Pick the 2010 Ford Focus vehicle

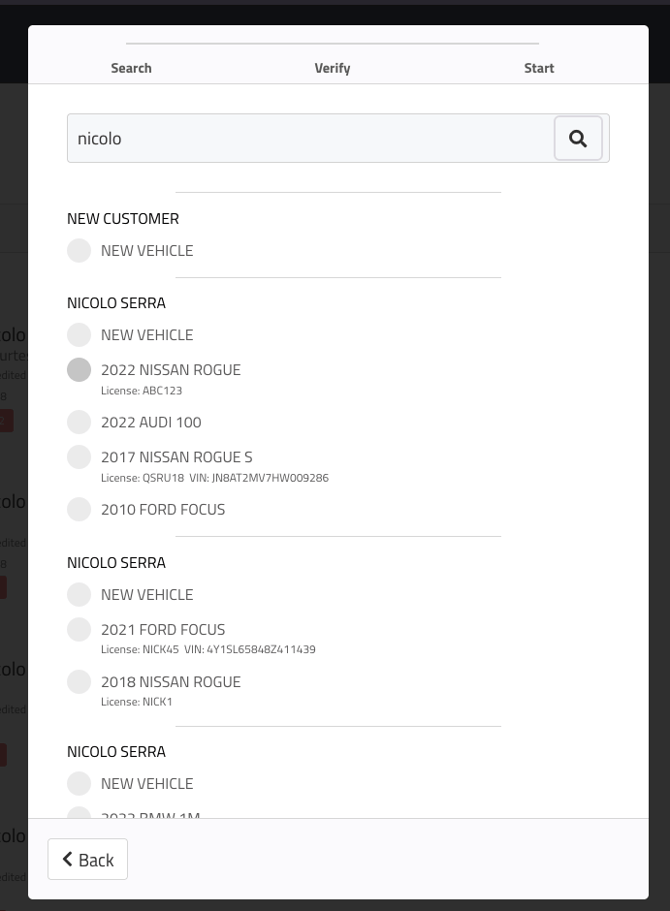(79, 509)
